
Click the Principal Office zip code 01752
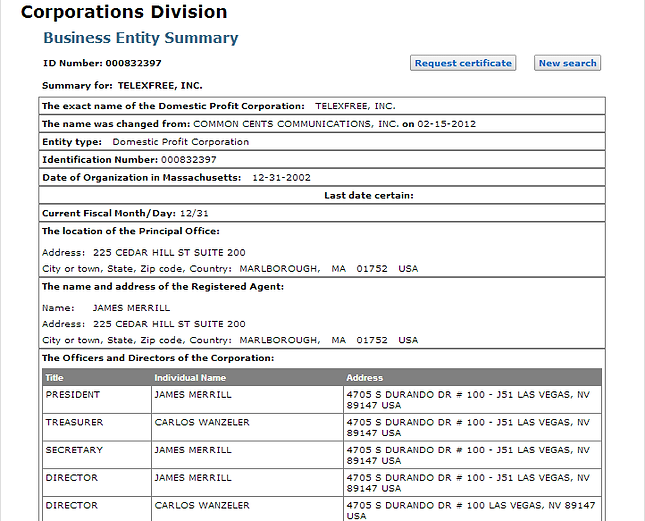372,269
